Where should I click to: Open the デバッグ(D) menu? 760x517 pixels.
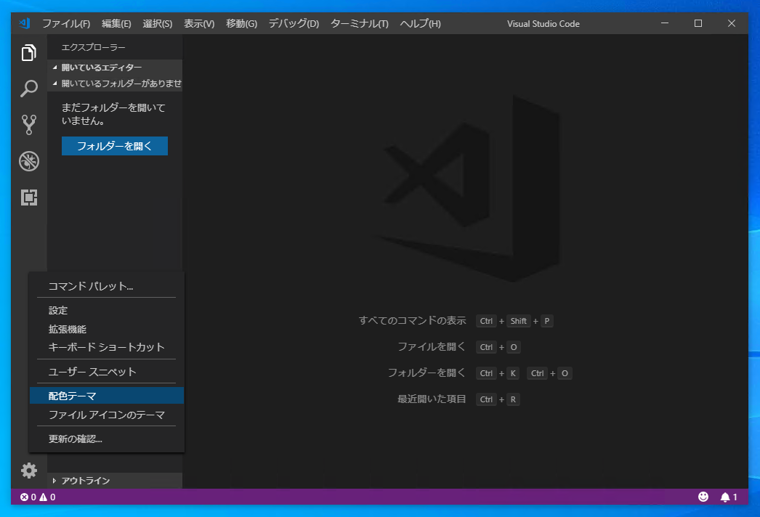pos(294,24)
